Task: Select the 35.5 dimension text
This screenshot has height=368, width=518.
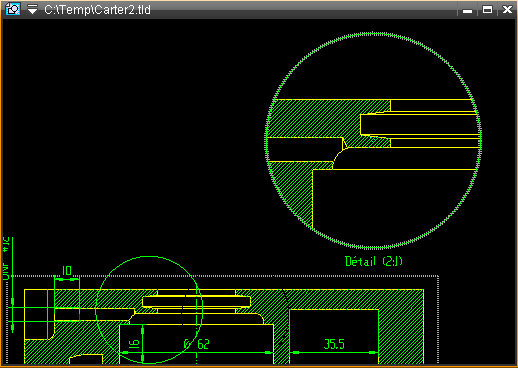Action: click(334, 344)
